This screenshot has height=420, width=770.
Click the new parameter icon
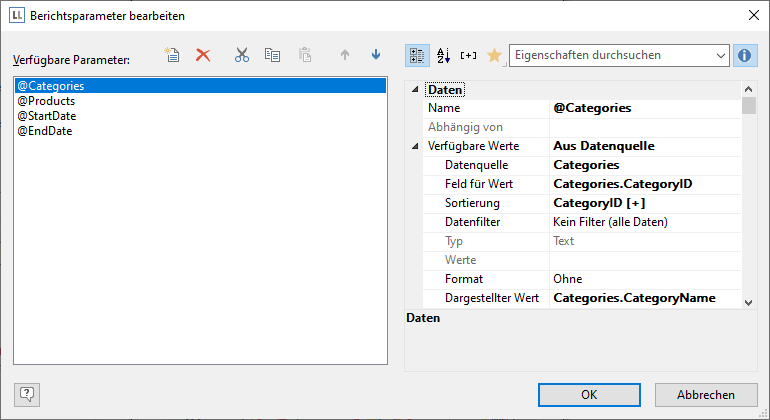173,56
